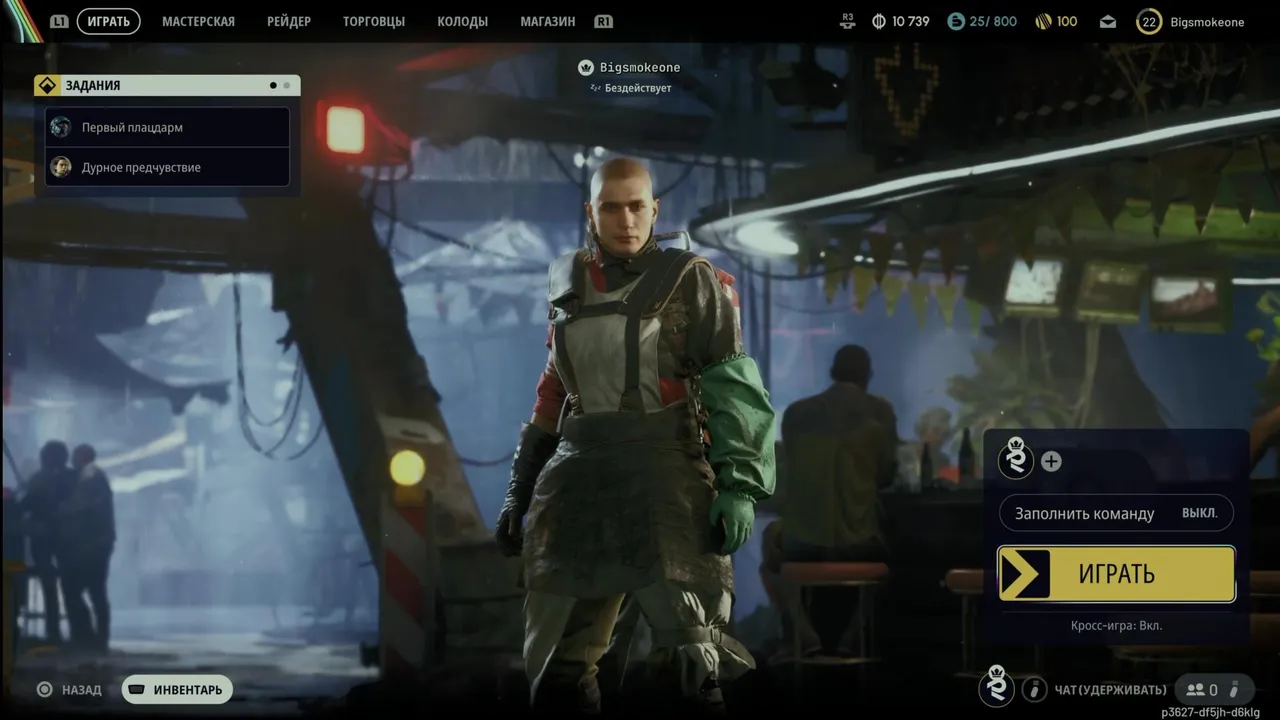The width and height of the screenshot is (1280, 720).
Task: Select the КОЛОДЫ tab
Action: click(462, 21)
